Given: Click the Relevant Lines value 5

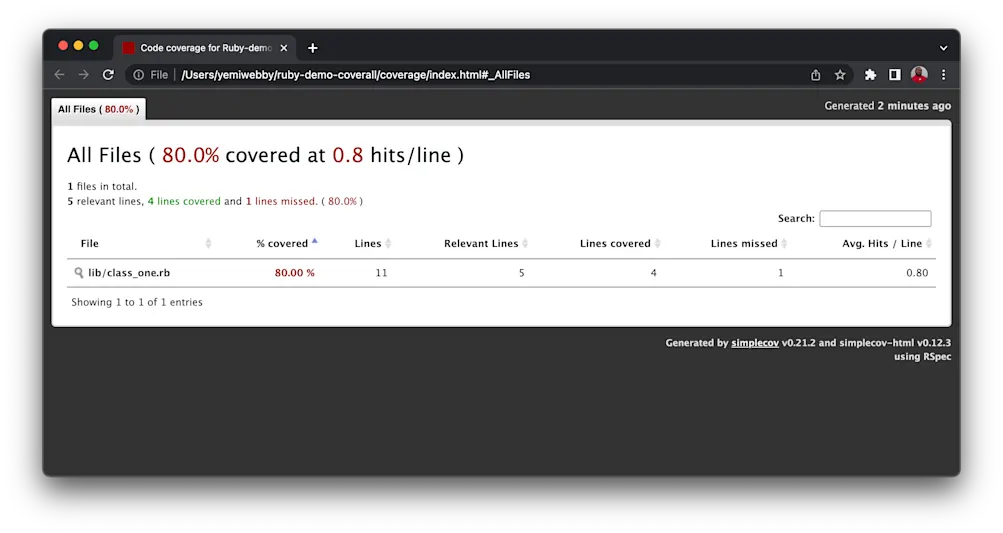Looking at the screenshot, I should pos(521,273).
